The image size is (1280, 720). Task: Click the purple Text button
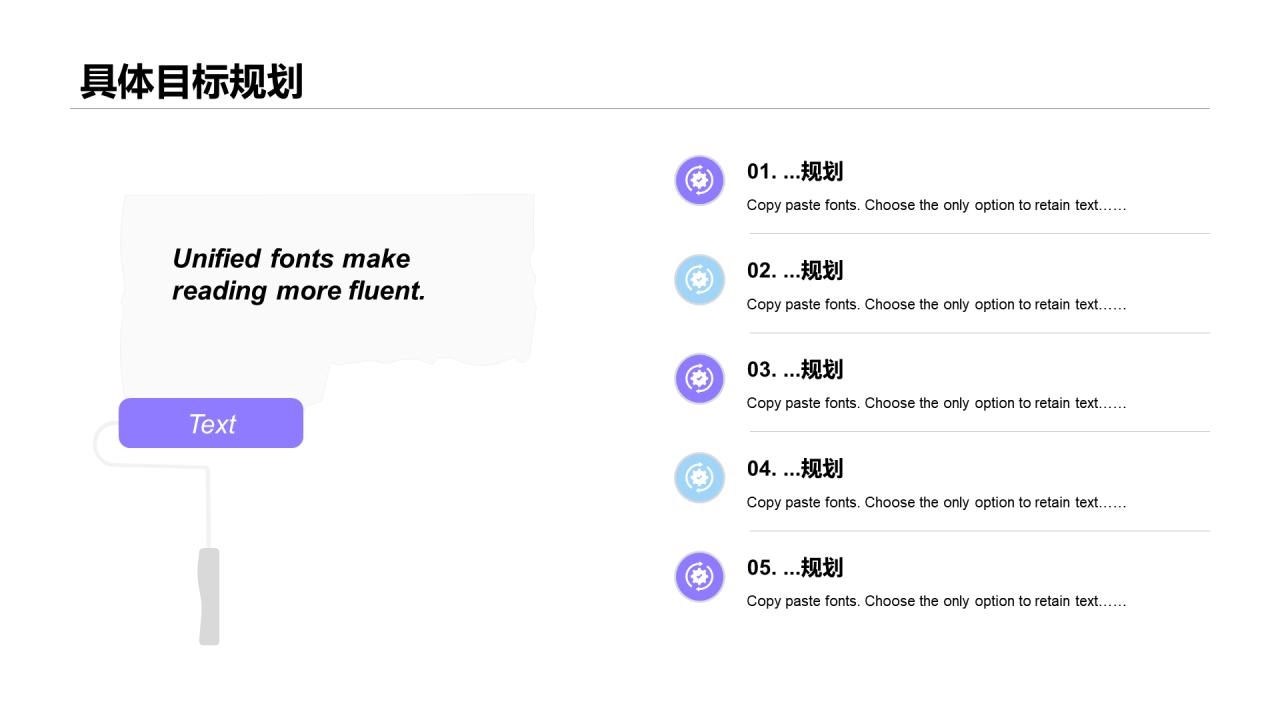(211, 423)
